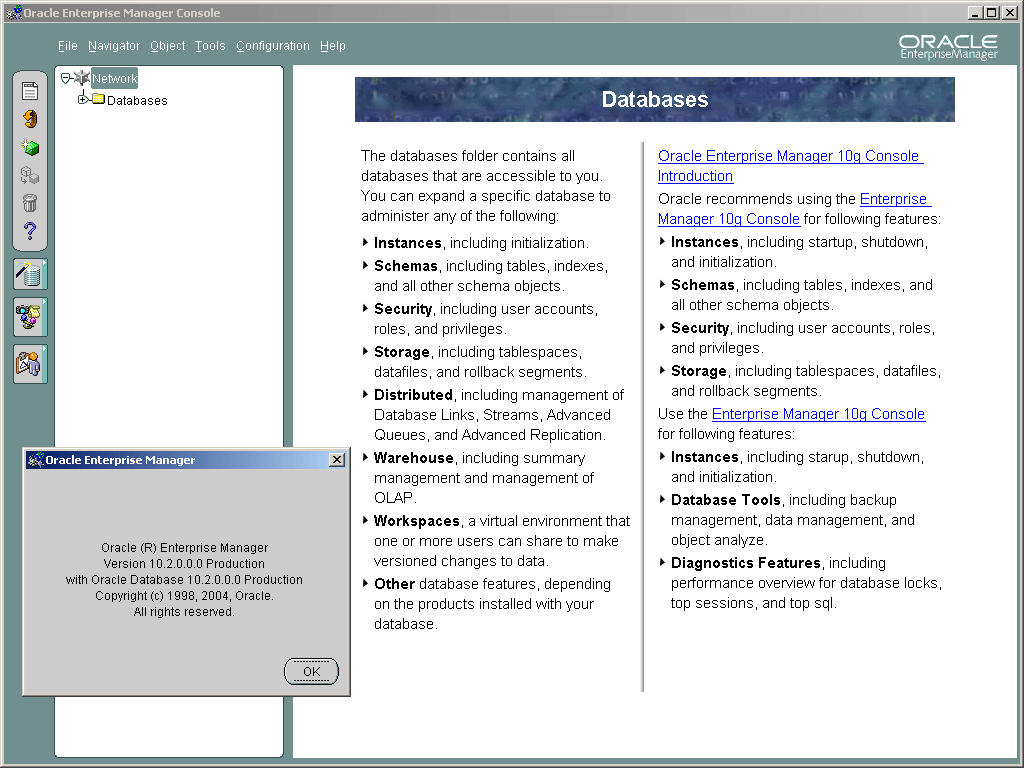
Task: Click 'Other' database features text
Action: point(394,584)
